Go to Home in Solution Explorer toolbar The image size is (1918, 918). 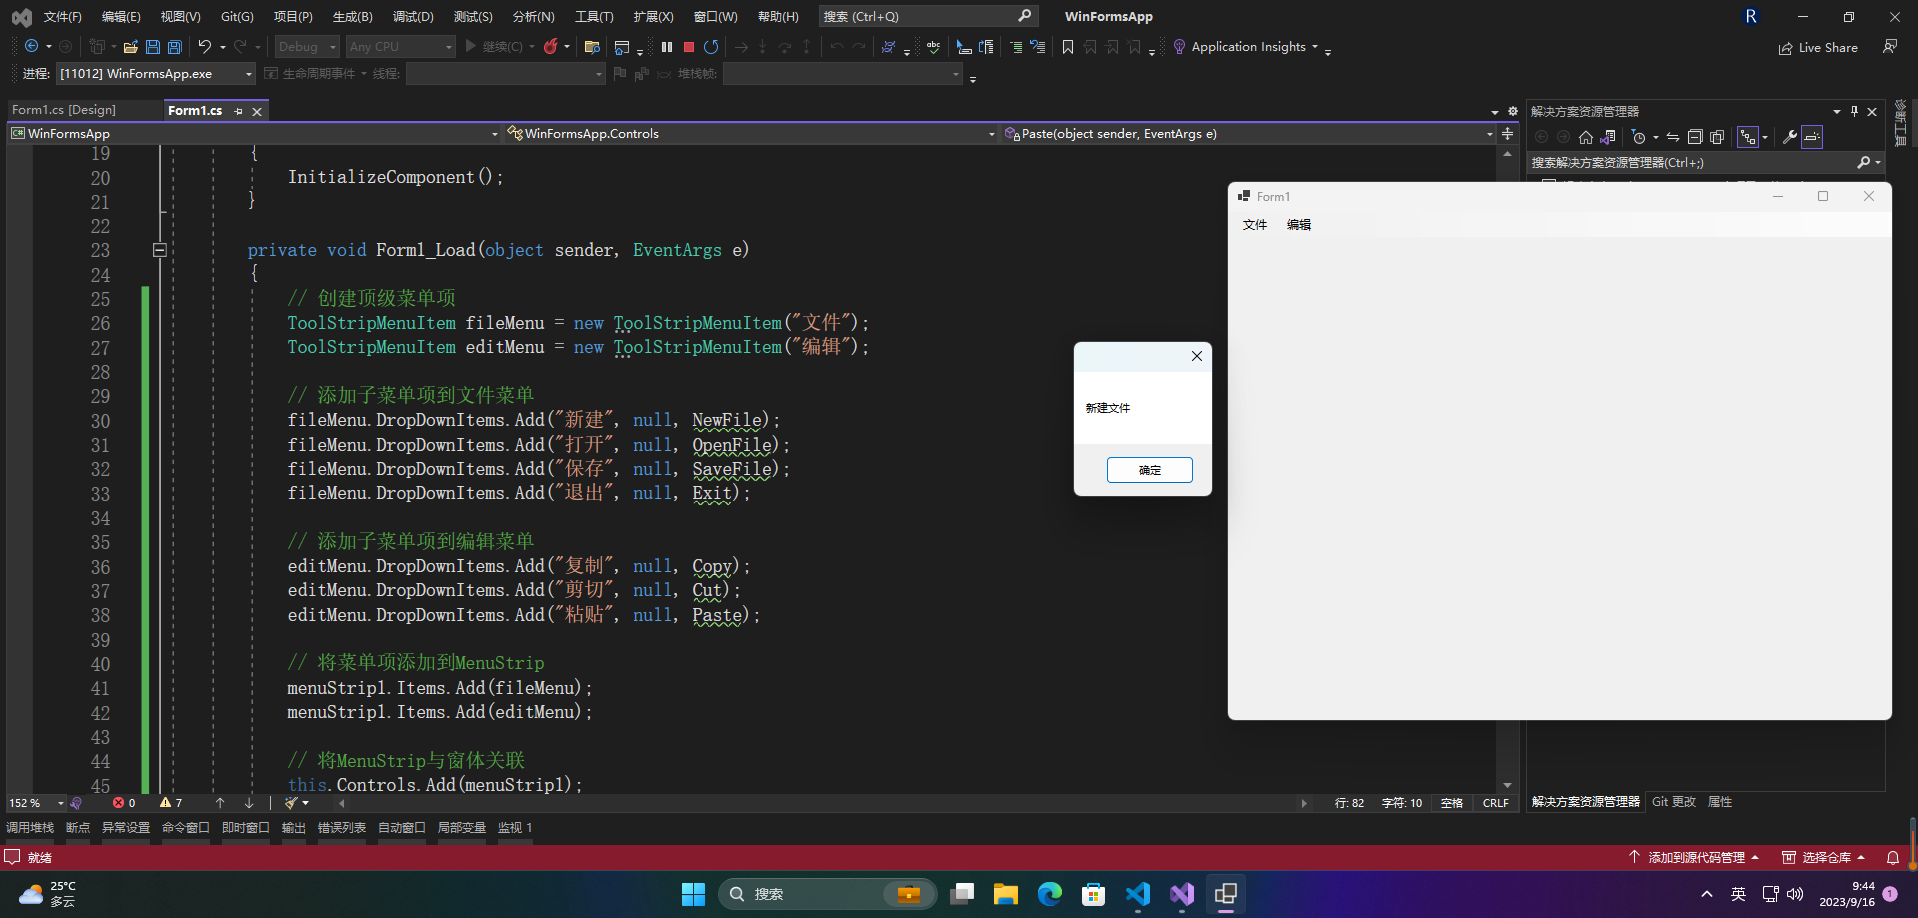click(1586, 137)
